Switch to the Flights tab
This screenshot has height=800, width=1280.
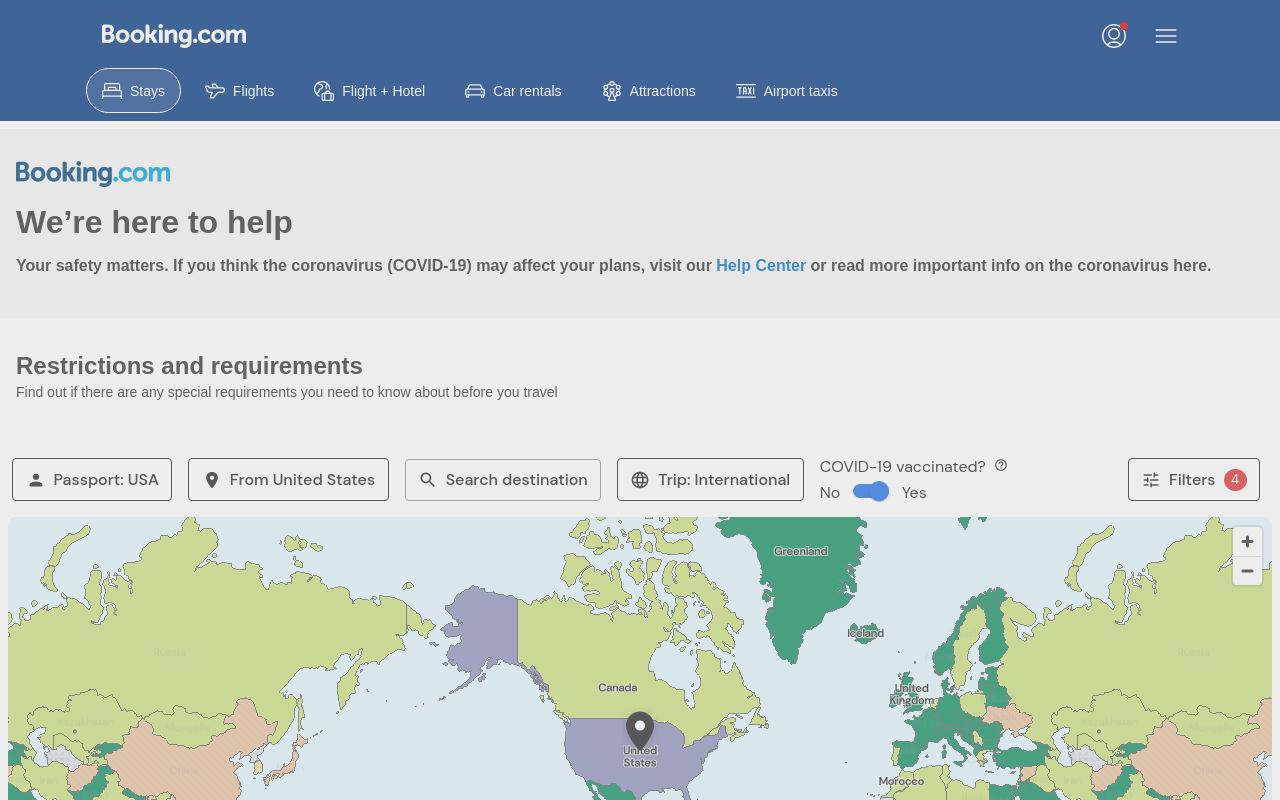click(x=239, y=91)
